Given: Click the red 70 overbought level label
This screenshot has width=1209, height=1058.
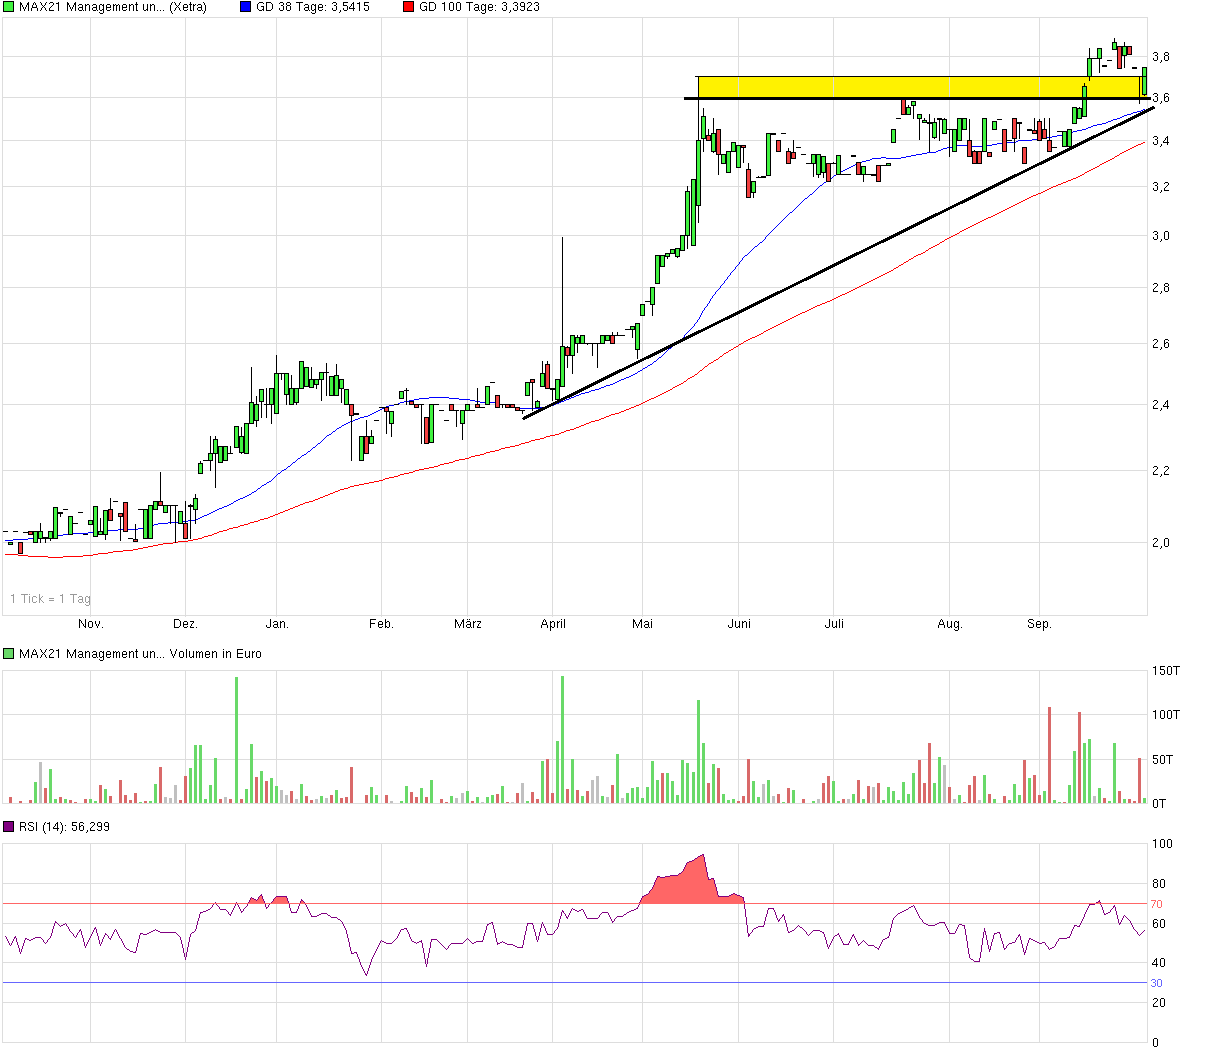Looking at the screenshot, I should click(x=1156, y=904).
